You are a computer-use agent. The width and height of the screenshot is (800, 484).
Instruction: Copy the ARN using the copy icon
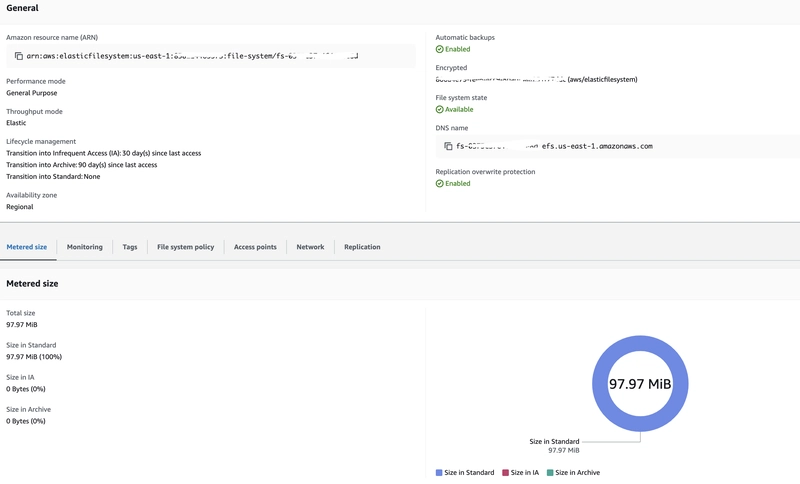pyautogui.click(x=19, y=56)
